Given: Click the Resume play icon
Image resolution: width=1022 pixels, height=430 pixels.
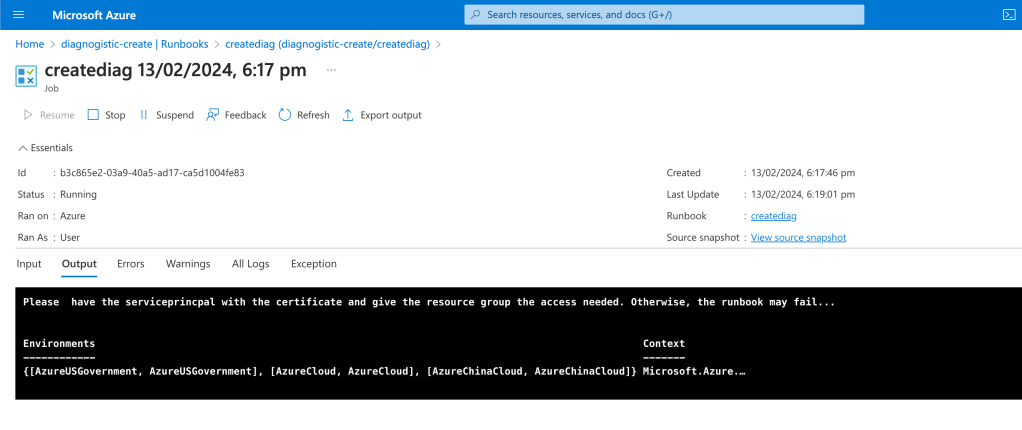Looking at the screenshot, I should 28,115.
